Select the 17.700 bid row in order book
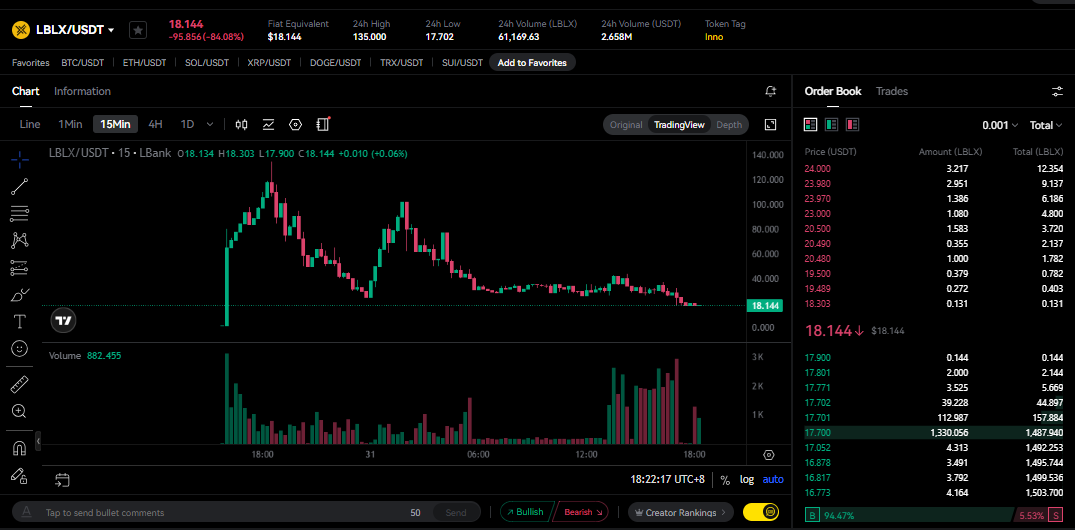The height and width of the screenshot is (530, 1075). click(x=934, y=433)
